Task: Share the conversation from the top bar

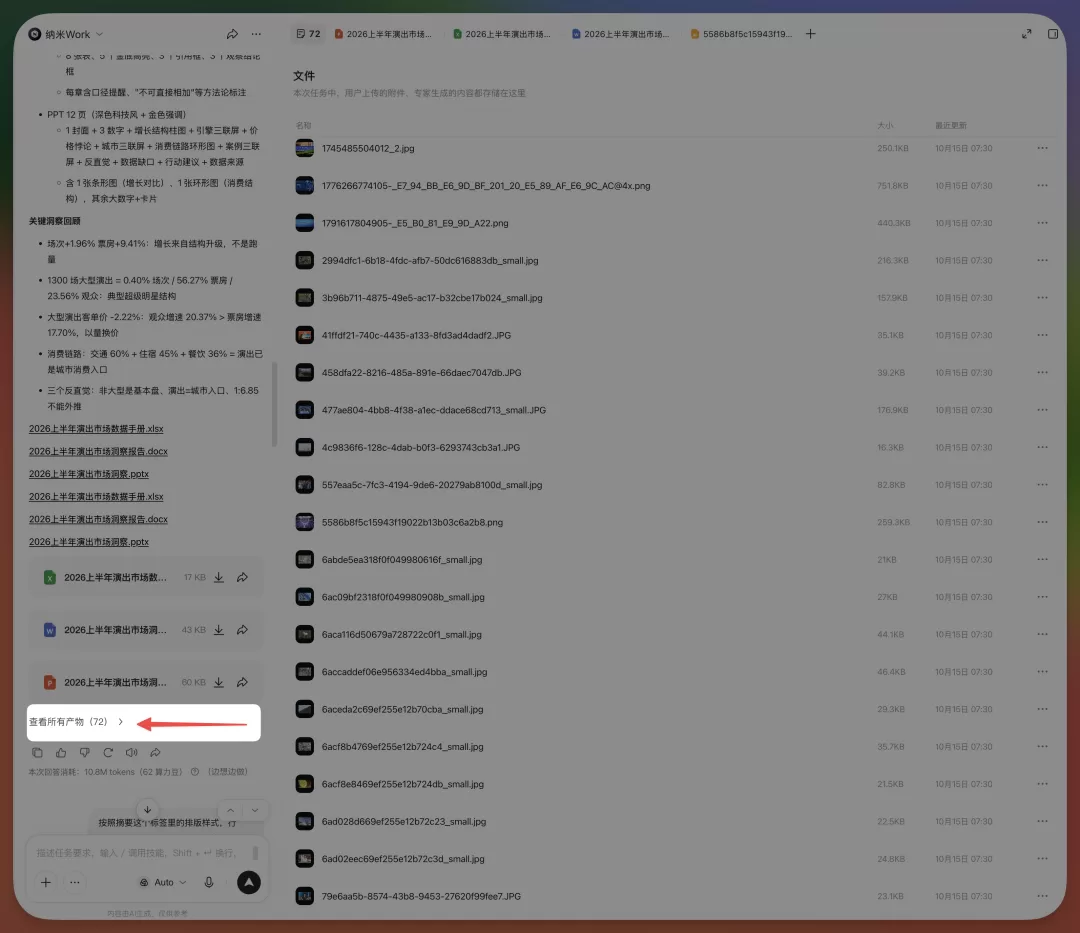Action: tap(232, 34)
